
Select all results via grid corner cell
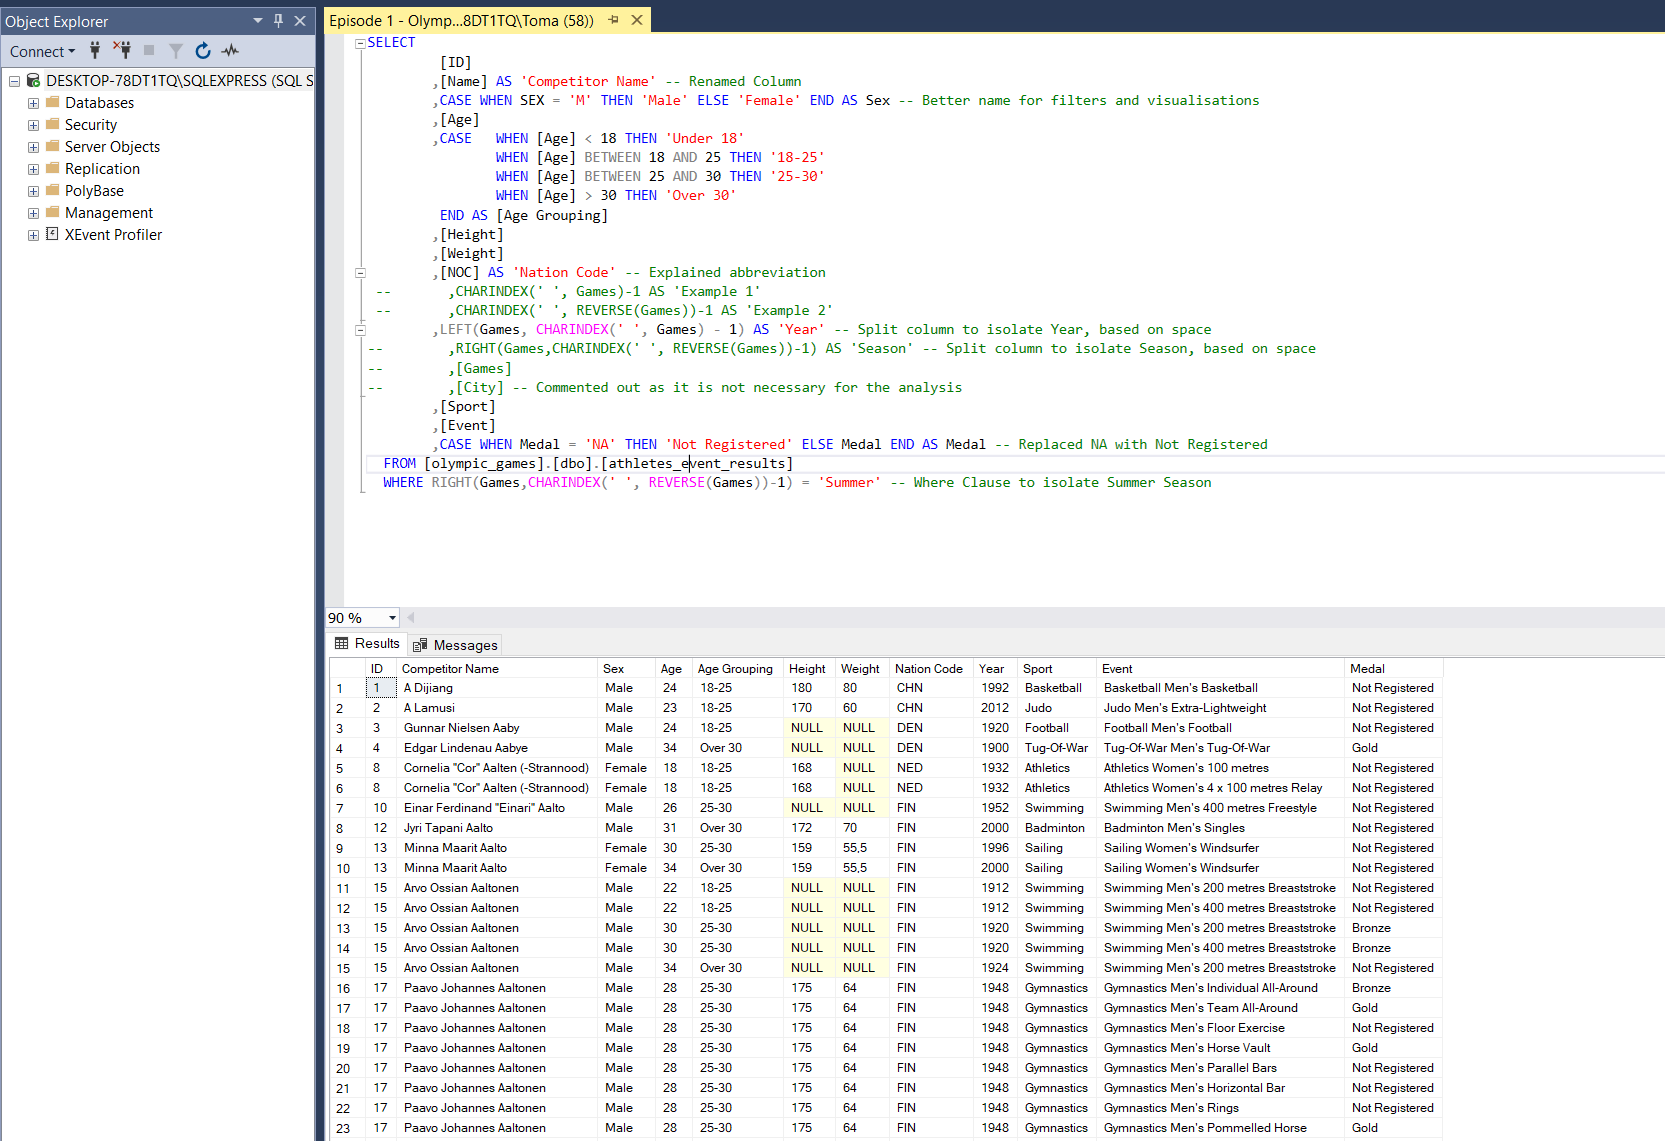point(347,669)
